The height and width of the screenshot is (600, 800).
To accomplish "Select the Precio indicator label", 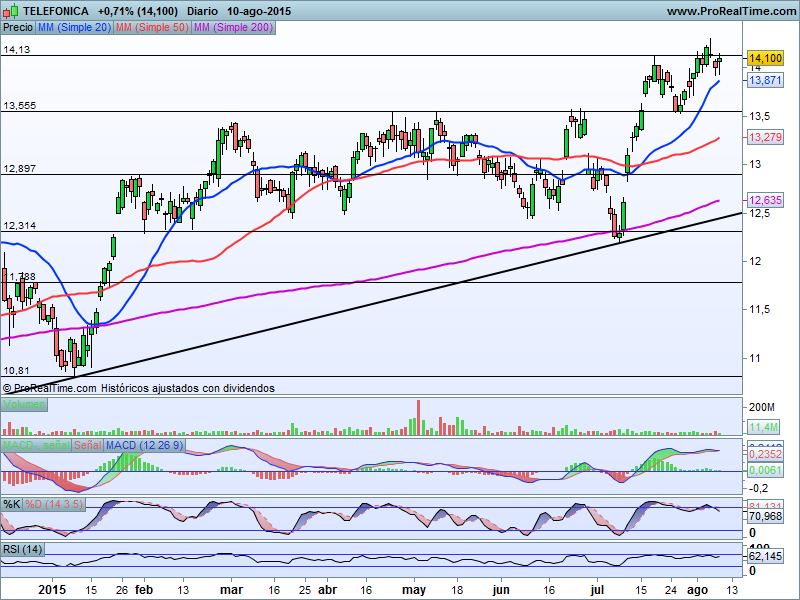I will [17, 27].
